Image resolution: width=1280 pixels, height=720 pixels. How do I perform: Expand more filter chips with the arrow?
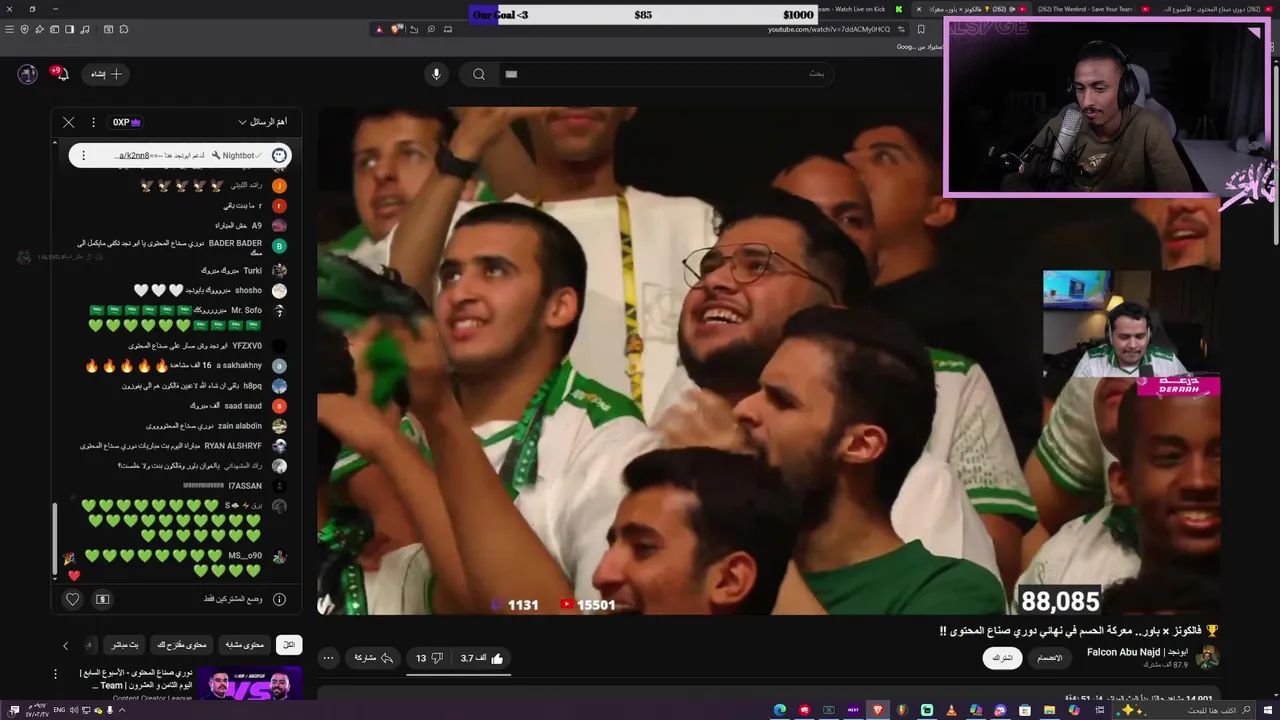pyautogui.click(x=66, y=646)
